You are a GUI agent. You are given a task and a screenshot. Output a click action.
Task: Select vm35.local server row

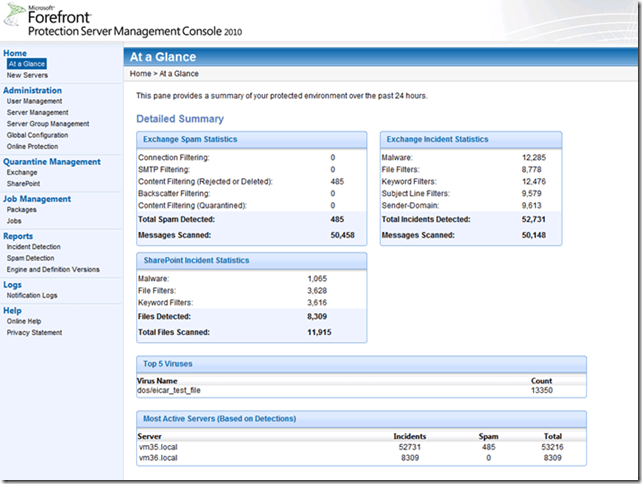point(156,449)
